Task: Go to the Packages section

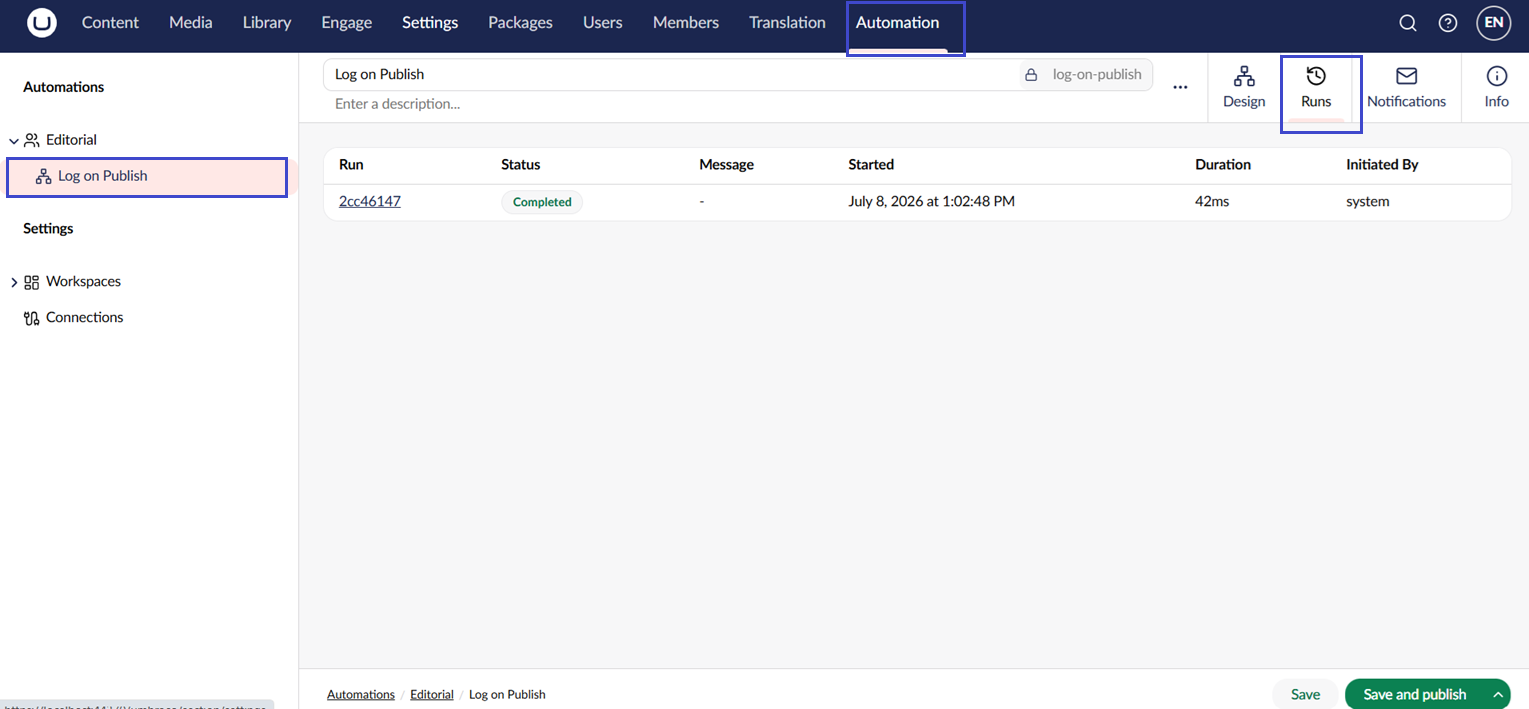Action: (520, 23)
